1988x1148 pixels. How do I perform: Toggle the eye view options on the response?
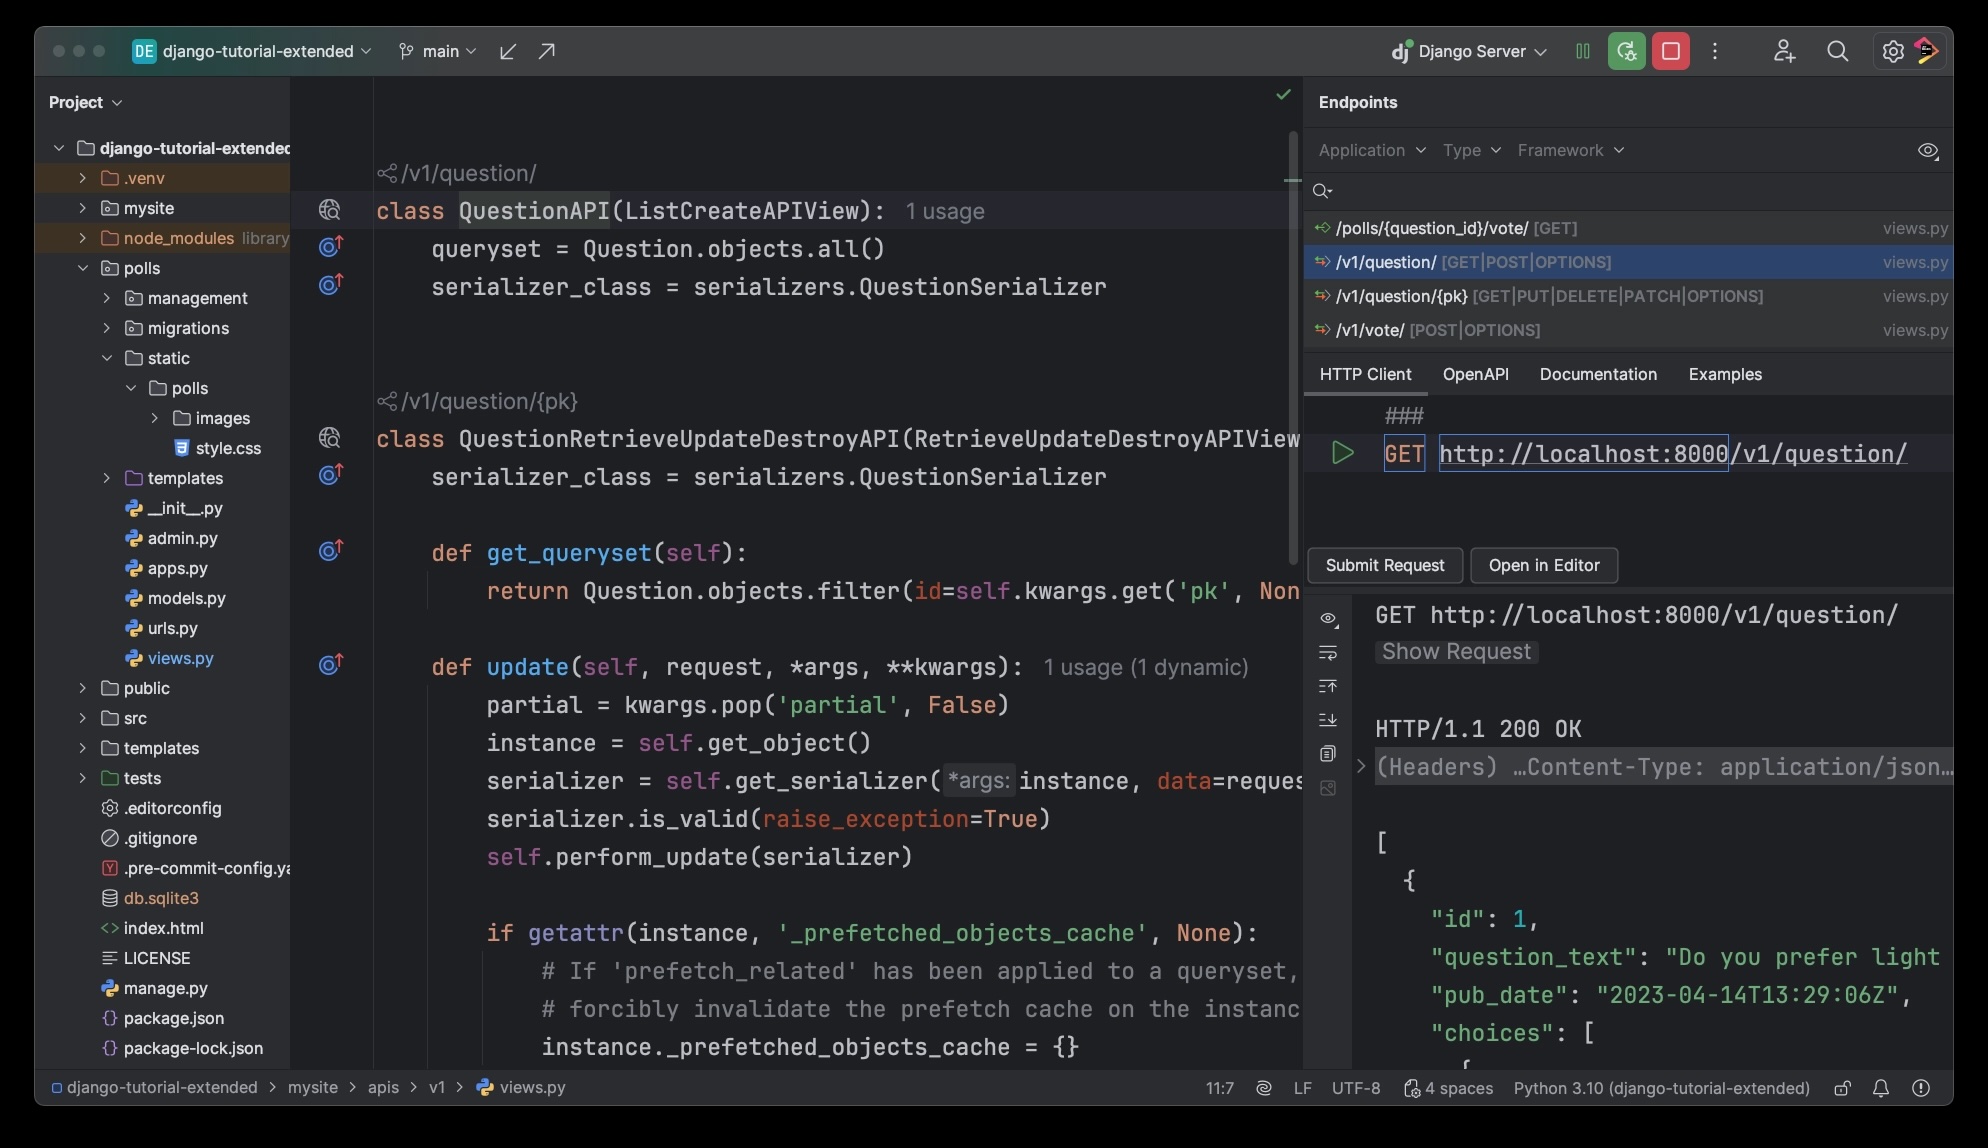click(x=1328, y=619)
